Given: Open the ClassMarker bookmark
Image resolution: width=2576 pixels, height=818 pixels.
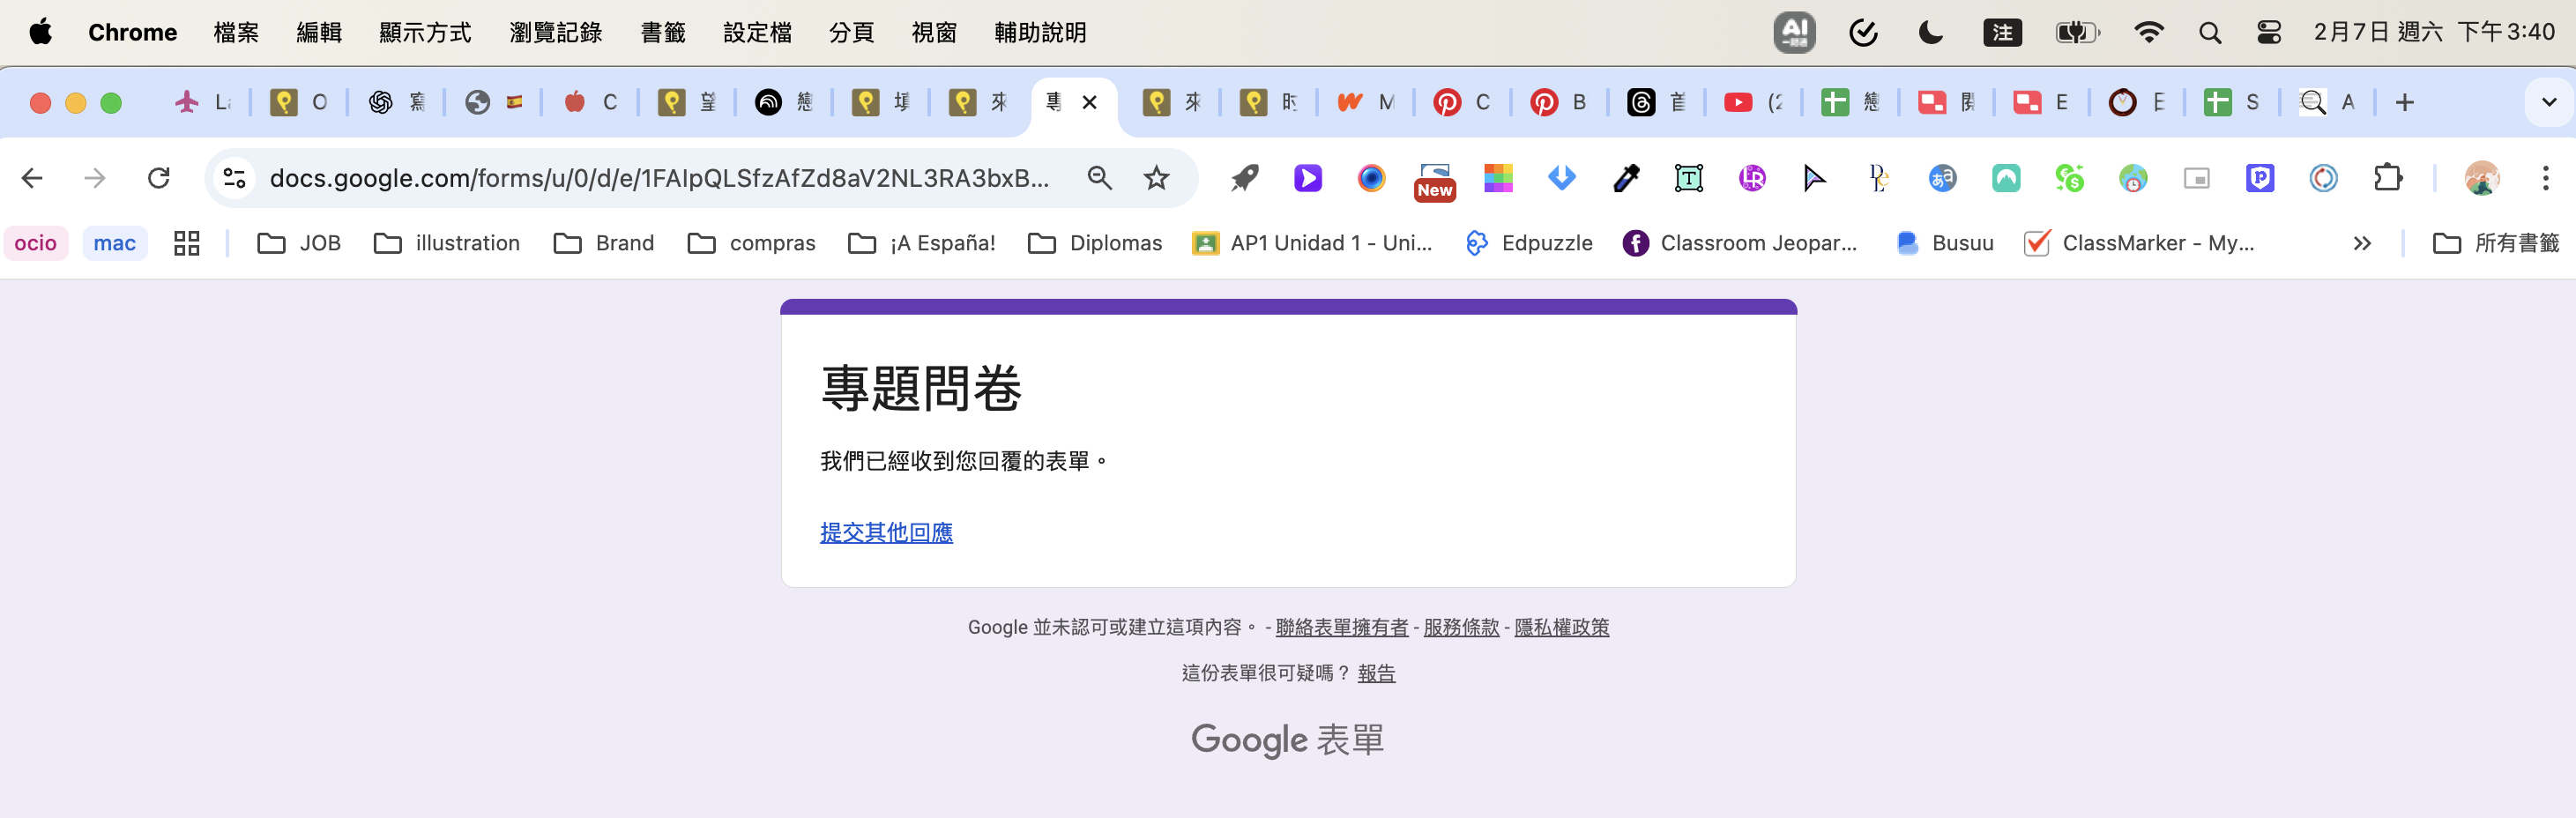Looking at the screenshot, I should point(2140,243).
